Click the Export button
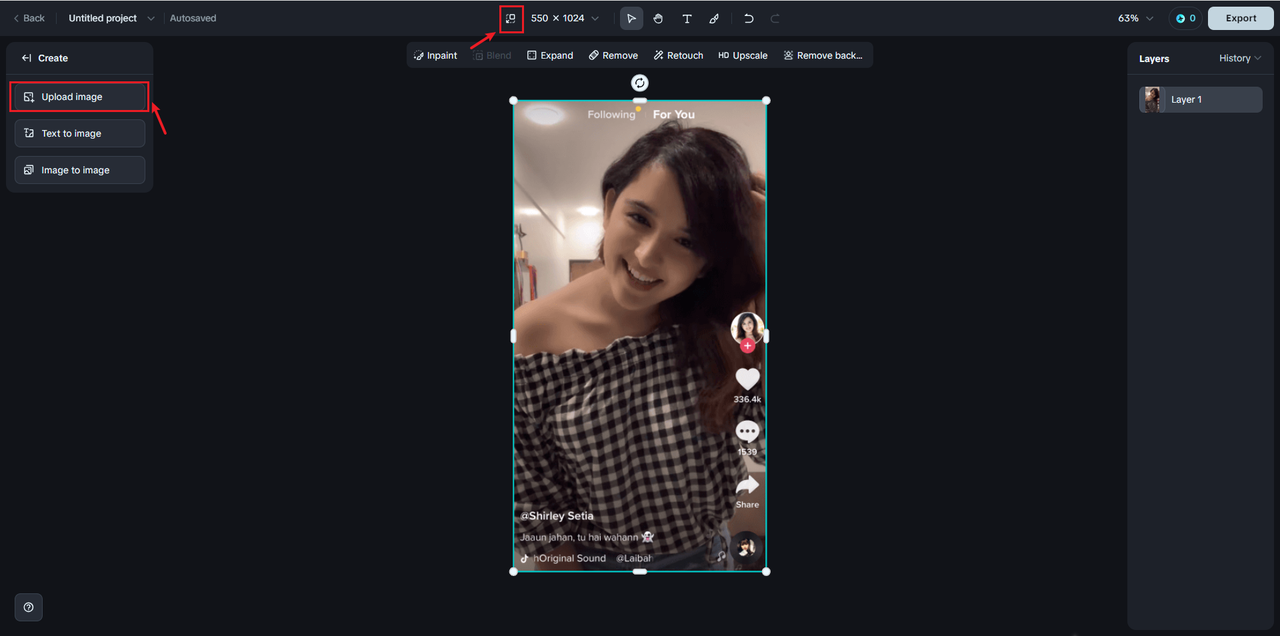This screenshot has height=636, width=1280. click(1241, 18)
